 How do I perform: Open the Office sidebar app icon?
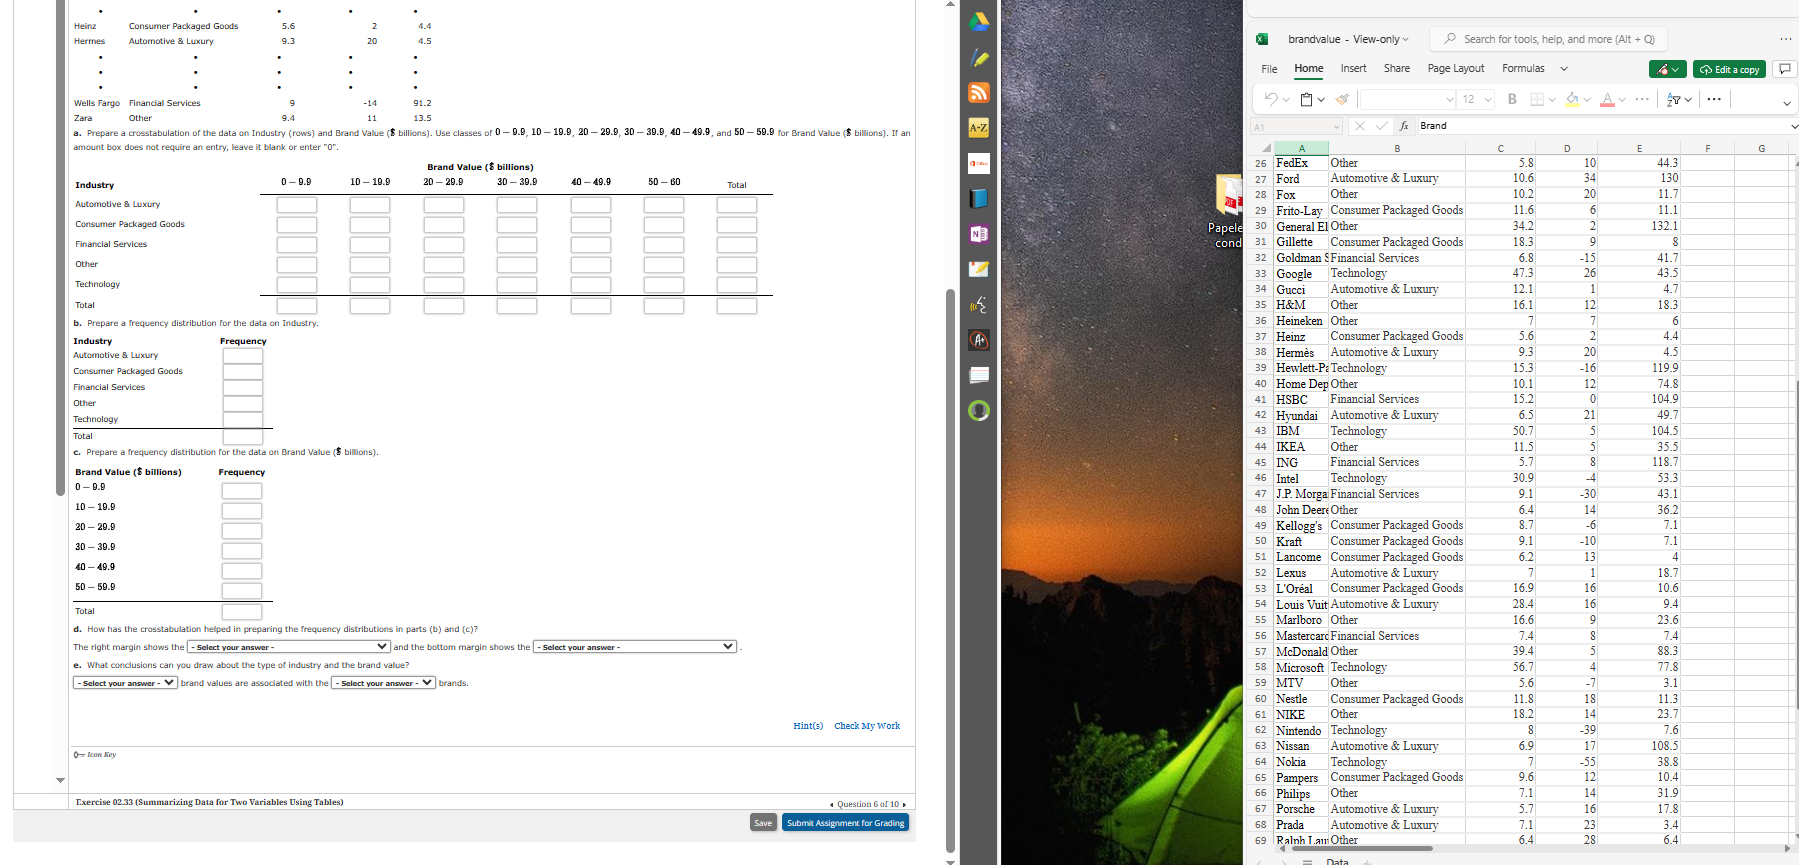979,163
